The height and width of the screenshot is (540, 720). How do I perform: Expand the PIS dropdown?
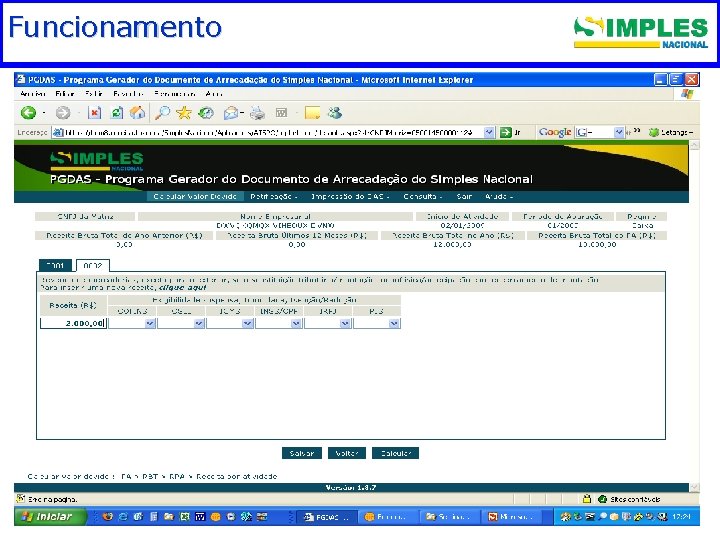tap(394, 323)
